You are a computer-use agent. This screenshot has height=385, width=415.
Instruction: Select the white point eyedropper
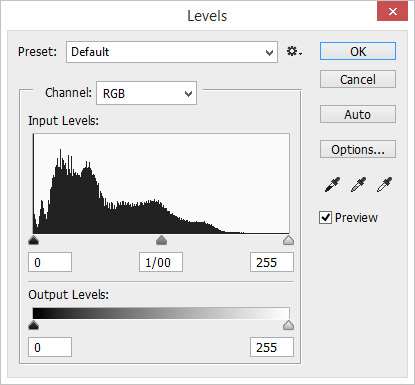[x=384, y=184]
